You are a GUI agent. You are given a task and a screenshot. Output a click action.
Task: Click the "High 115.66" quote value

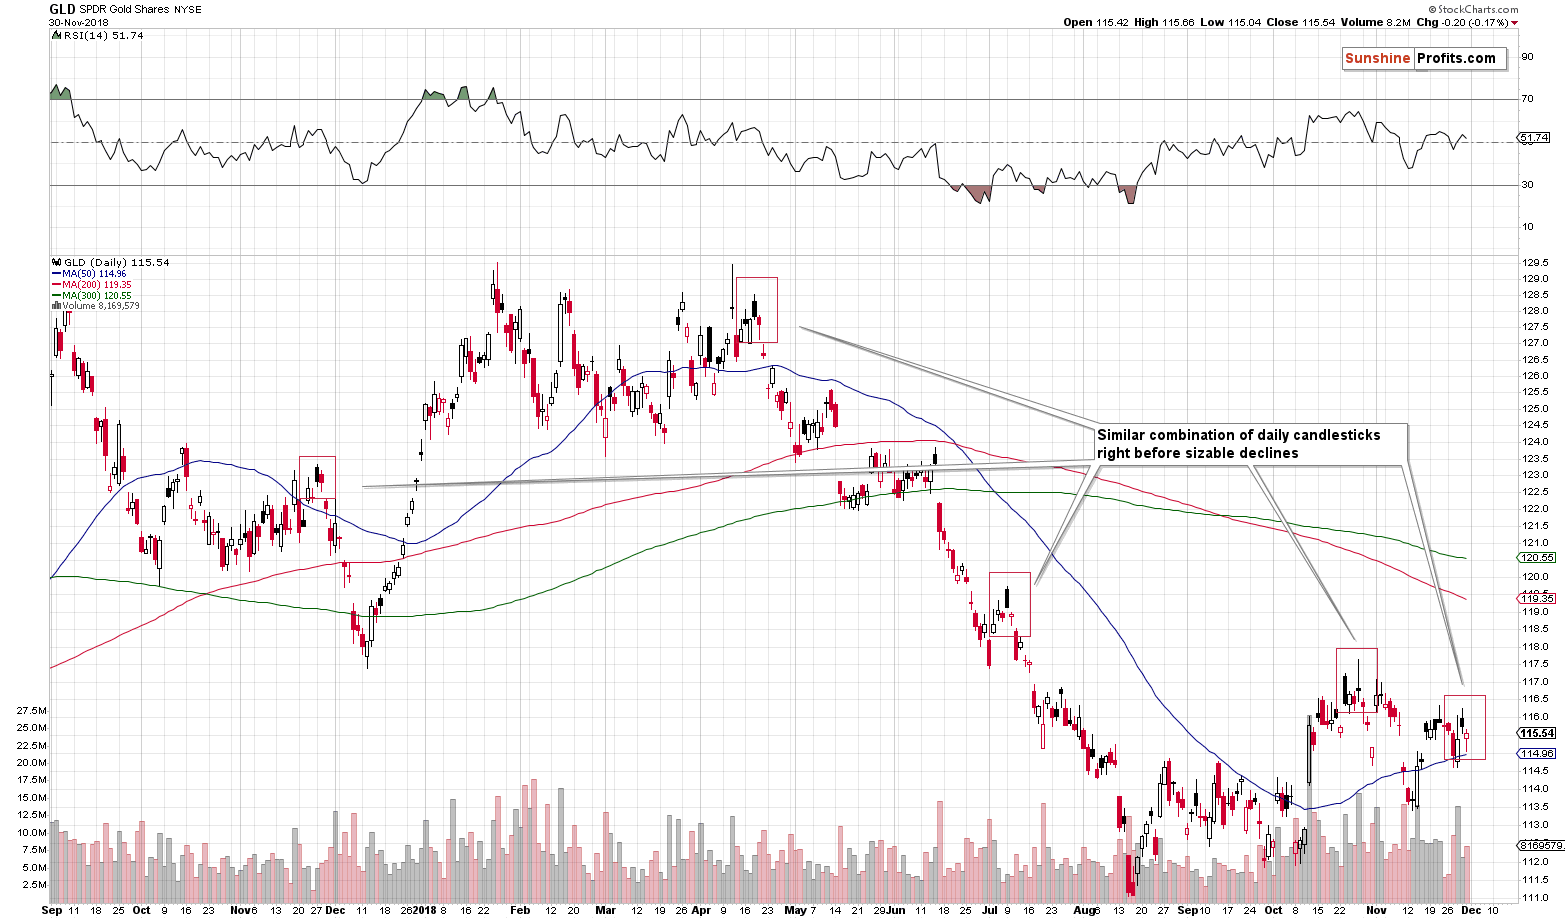[1164, 23]
